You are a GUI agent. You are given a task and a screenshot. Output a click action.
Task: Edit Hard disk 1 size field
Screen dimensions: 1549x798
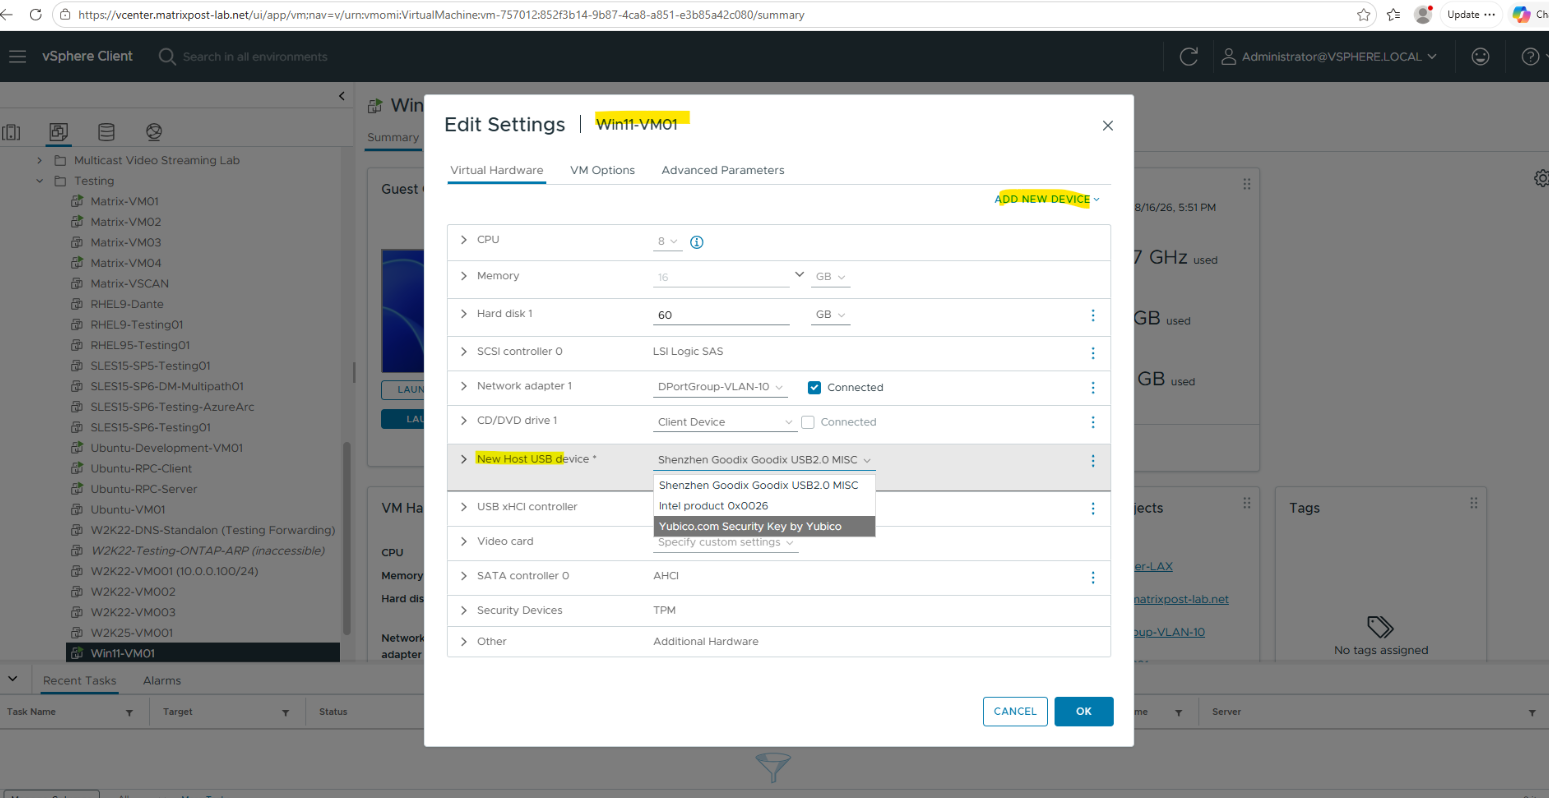[721, 315]
